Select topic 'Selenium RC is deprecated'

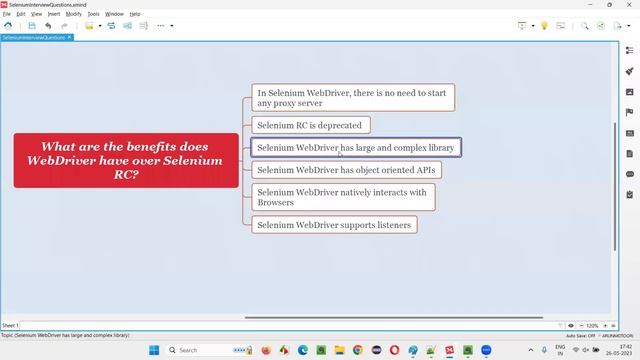(x=311, y=125)
